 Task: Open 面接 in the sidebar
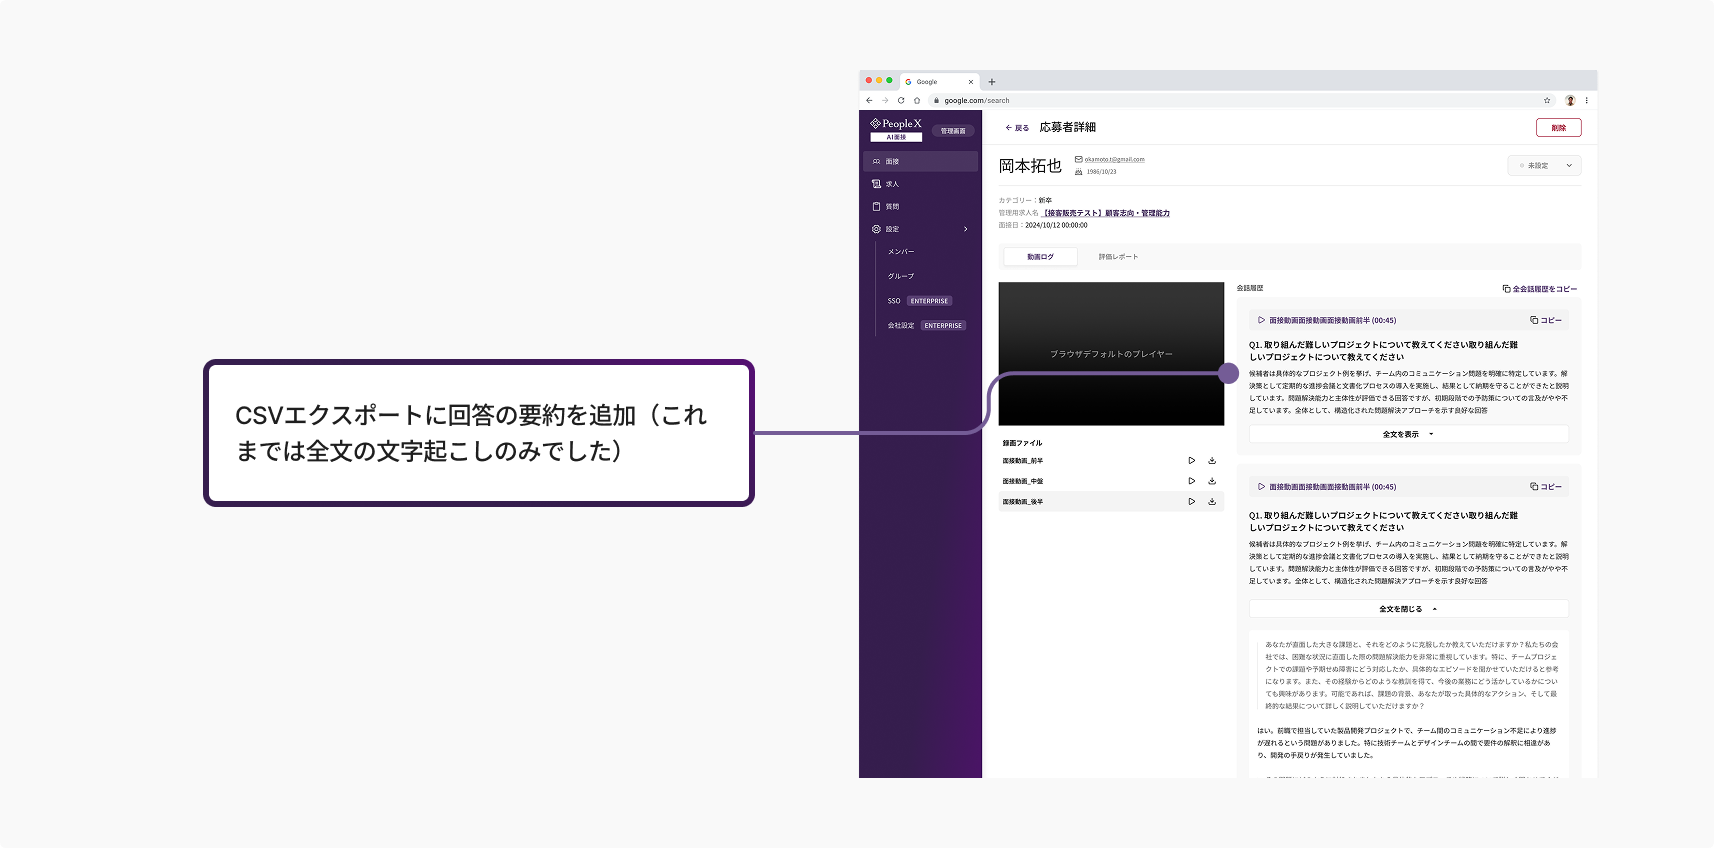[x=921, y=161]
